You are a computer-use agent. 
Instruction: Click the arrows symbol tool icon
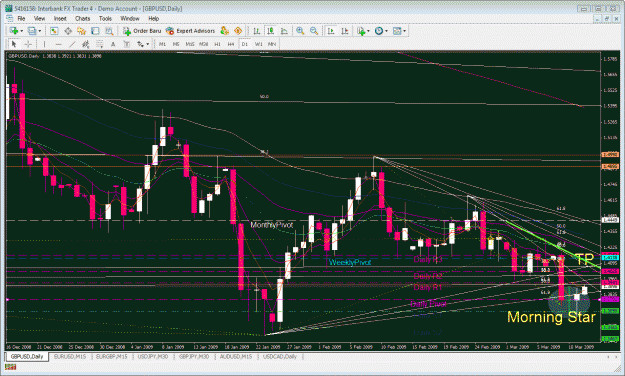[x=140, y=44]
